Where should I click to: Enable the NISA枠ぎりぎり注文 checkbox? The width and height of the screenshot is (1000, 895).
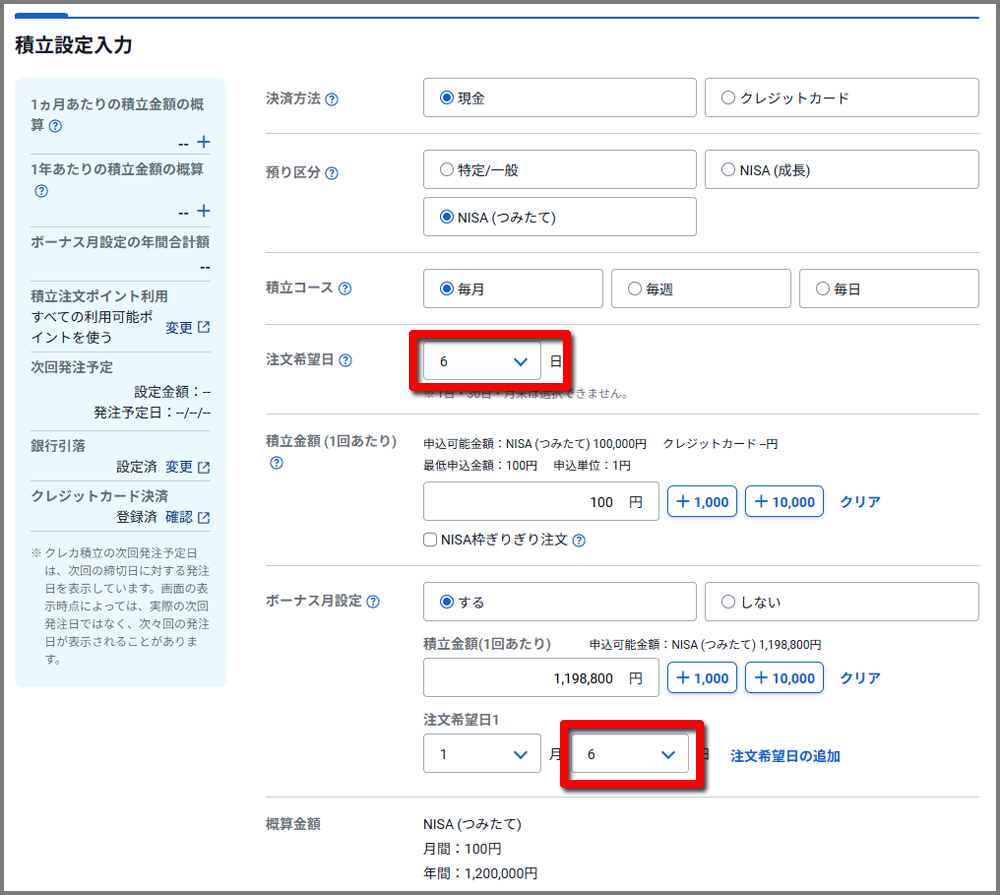(430, 540)
